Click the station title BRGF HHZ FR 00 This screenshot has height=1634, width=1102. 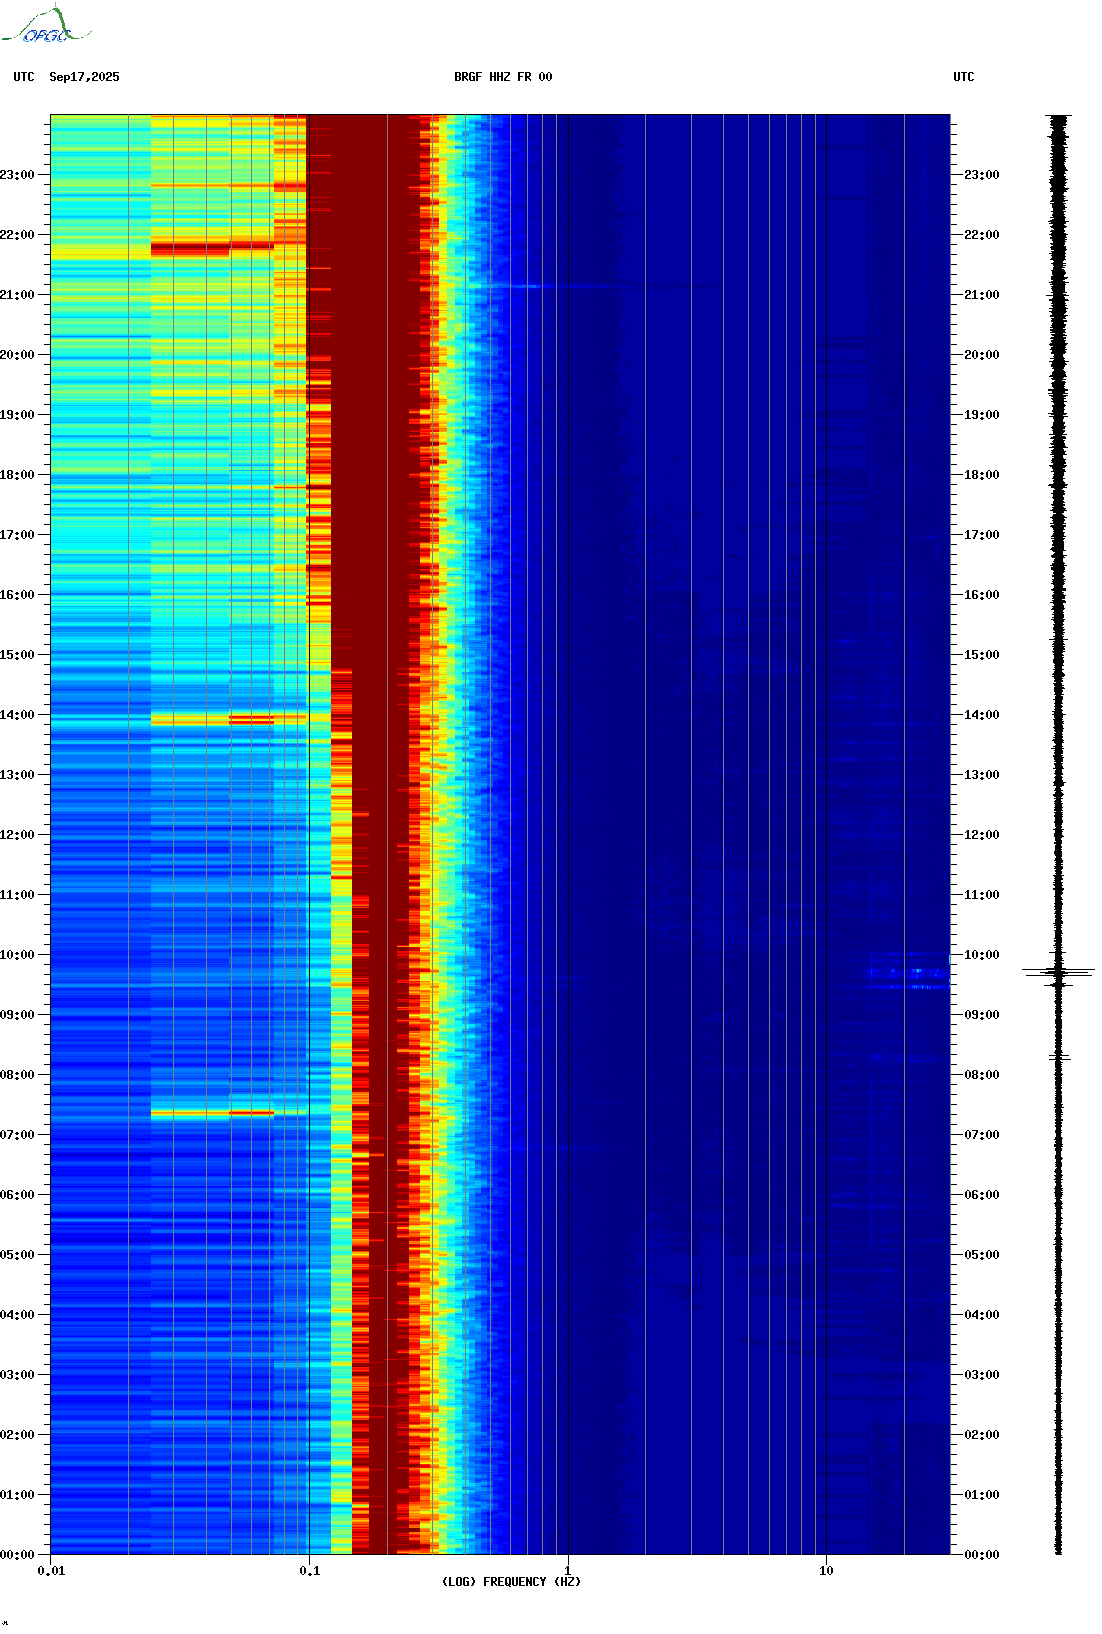pos(503,77)
